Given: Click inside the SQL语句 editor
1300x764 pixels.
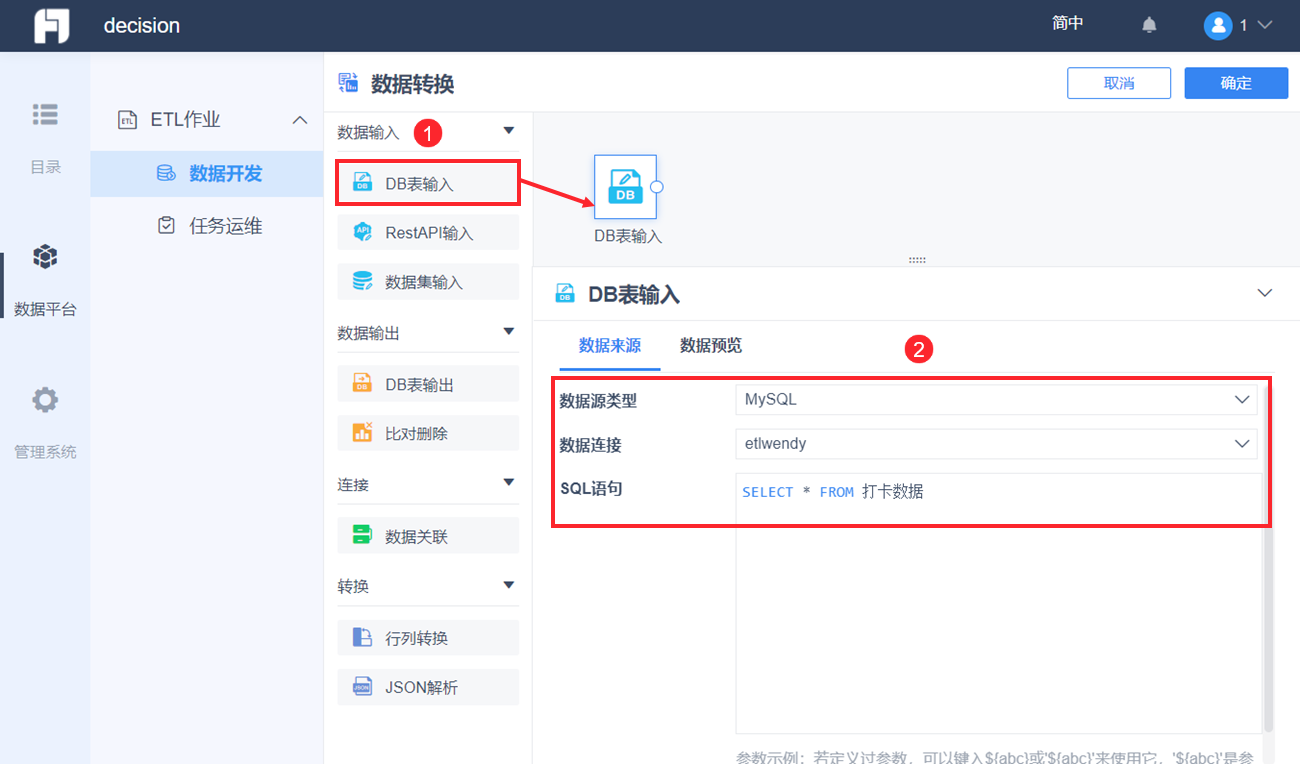Looking at the screenshot, I should (999, 603).
